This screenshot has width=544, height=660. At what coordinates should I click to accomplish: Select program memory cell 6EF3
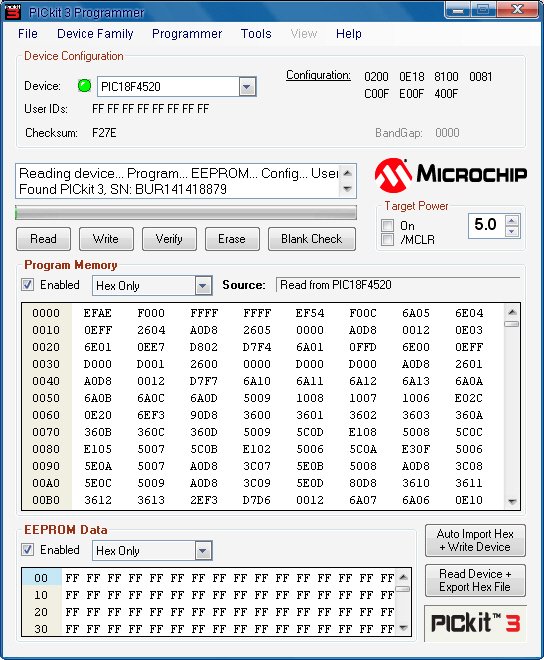(151, 415)
